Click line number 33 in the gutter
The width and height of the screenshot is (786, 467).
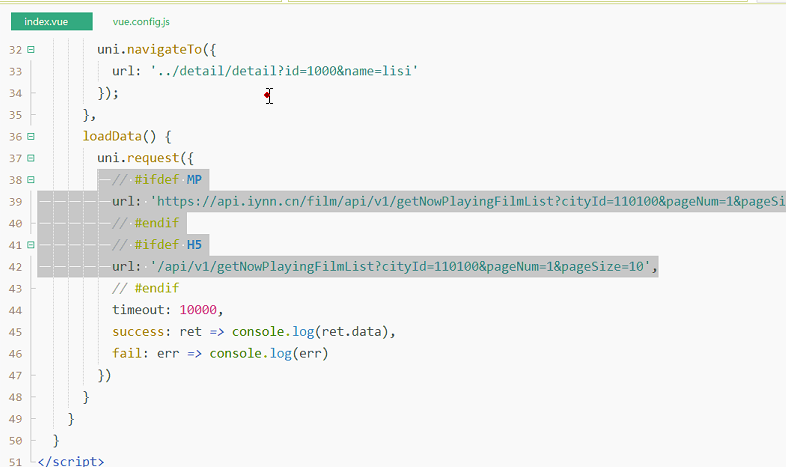point(16,72)
